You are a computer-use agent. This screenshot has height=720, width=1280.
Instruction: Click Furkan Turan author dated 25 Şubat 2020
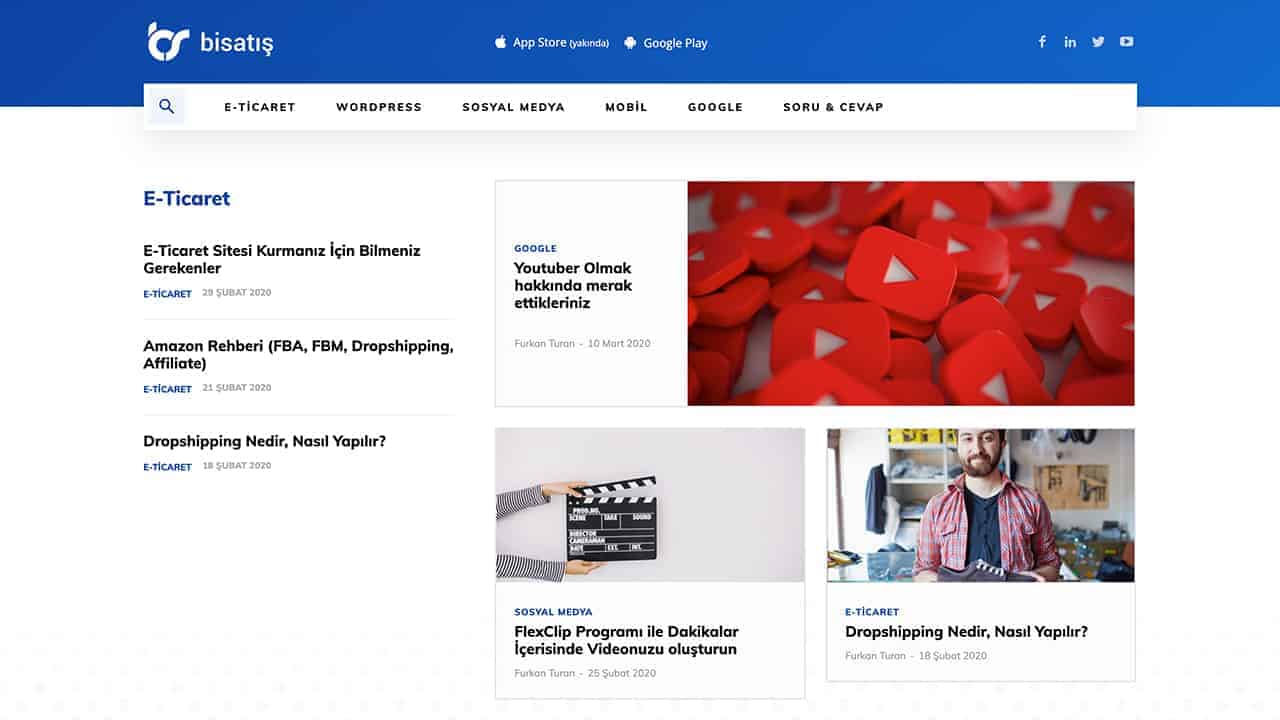point(544,673)
